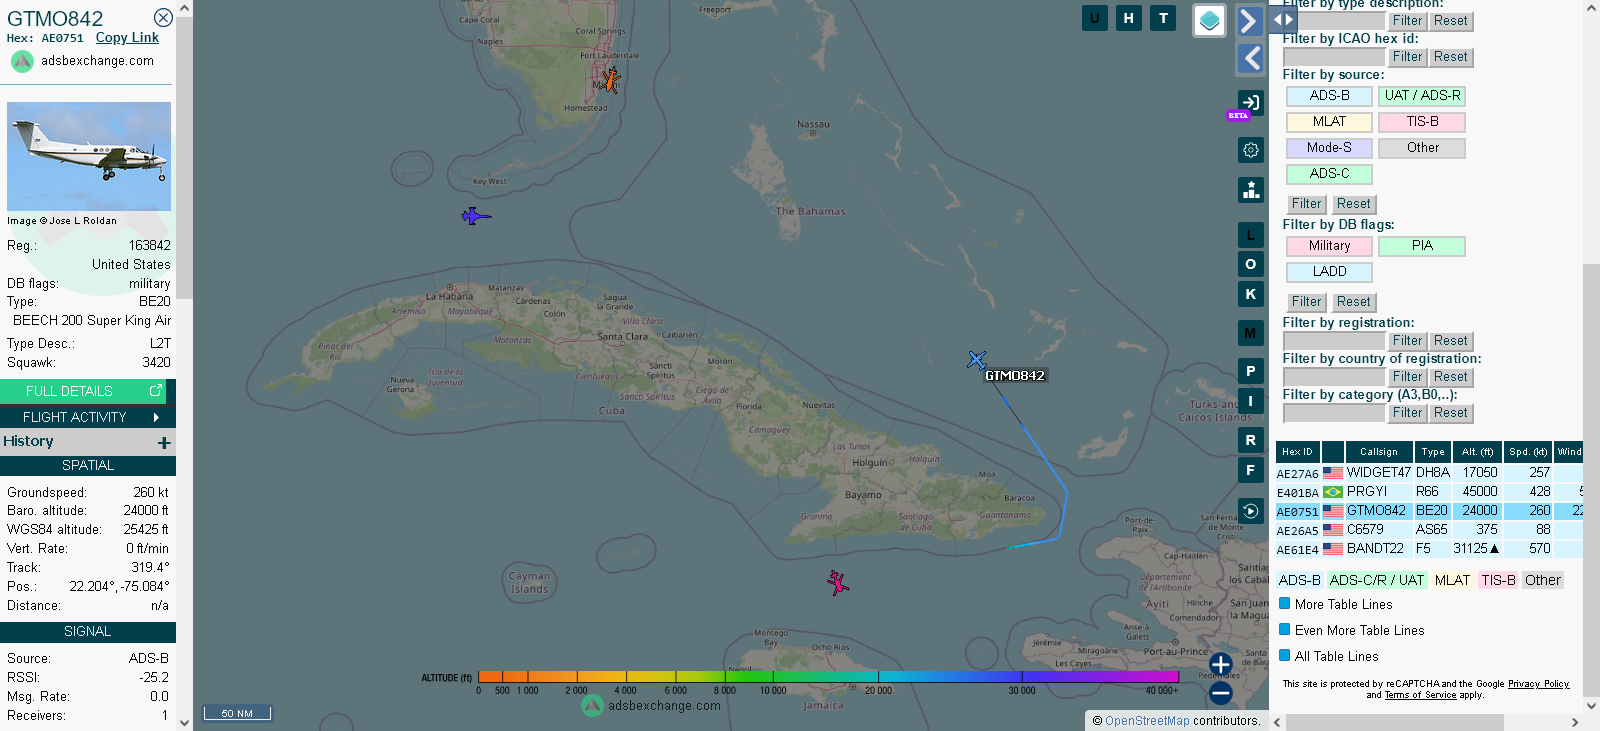Screen dimensions: 1600x731
Task: Toggle the R map option button
Action: point(1250,440)
